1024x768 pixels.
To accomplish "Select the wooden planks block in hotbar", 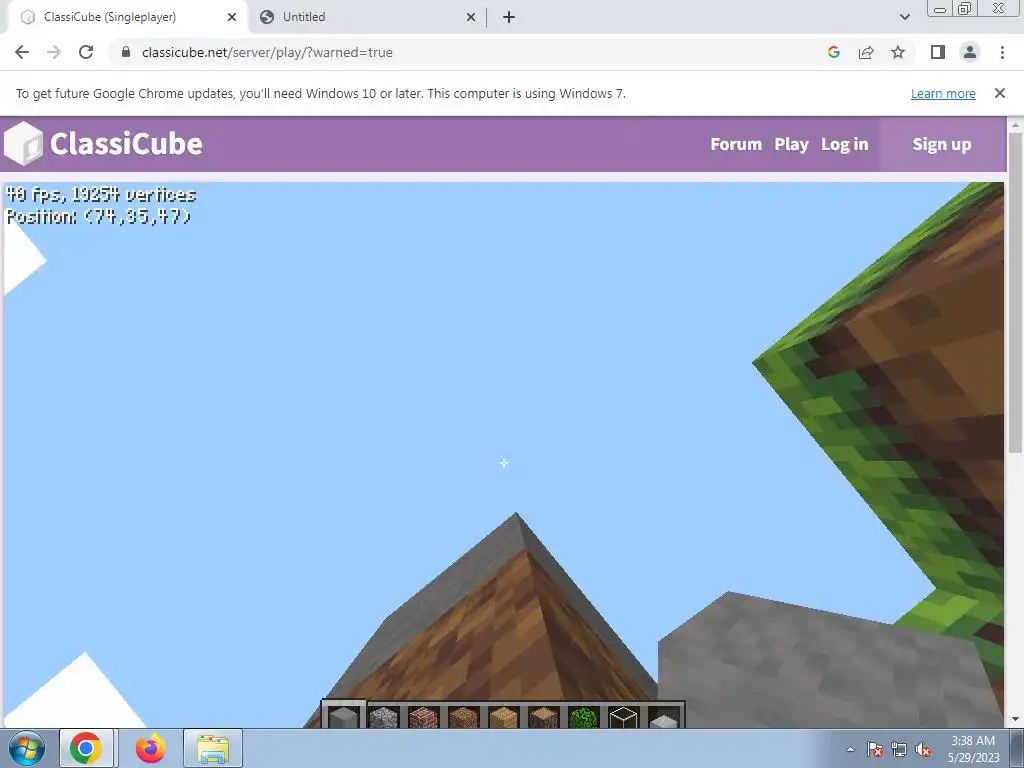I will pos(504,718).
